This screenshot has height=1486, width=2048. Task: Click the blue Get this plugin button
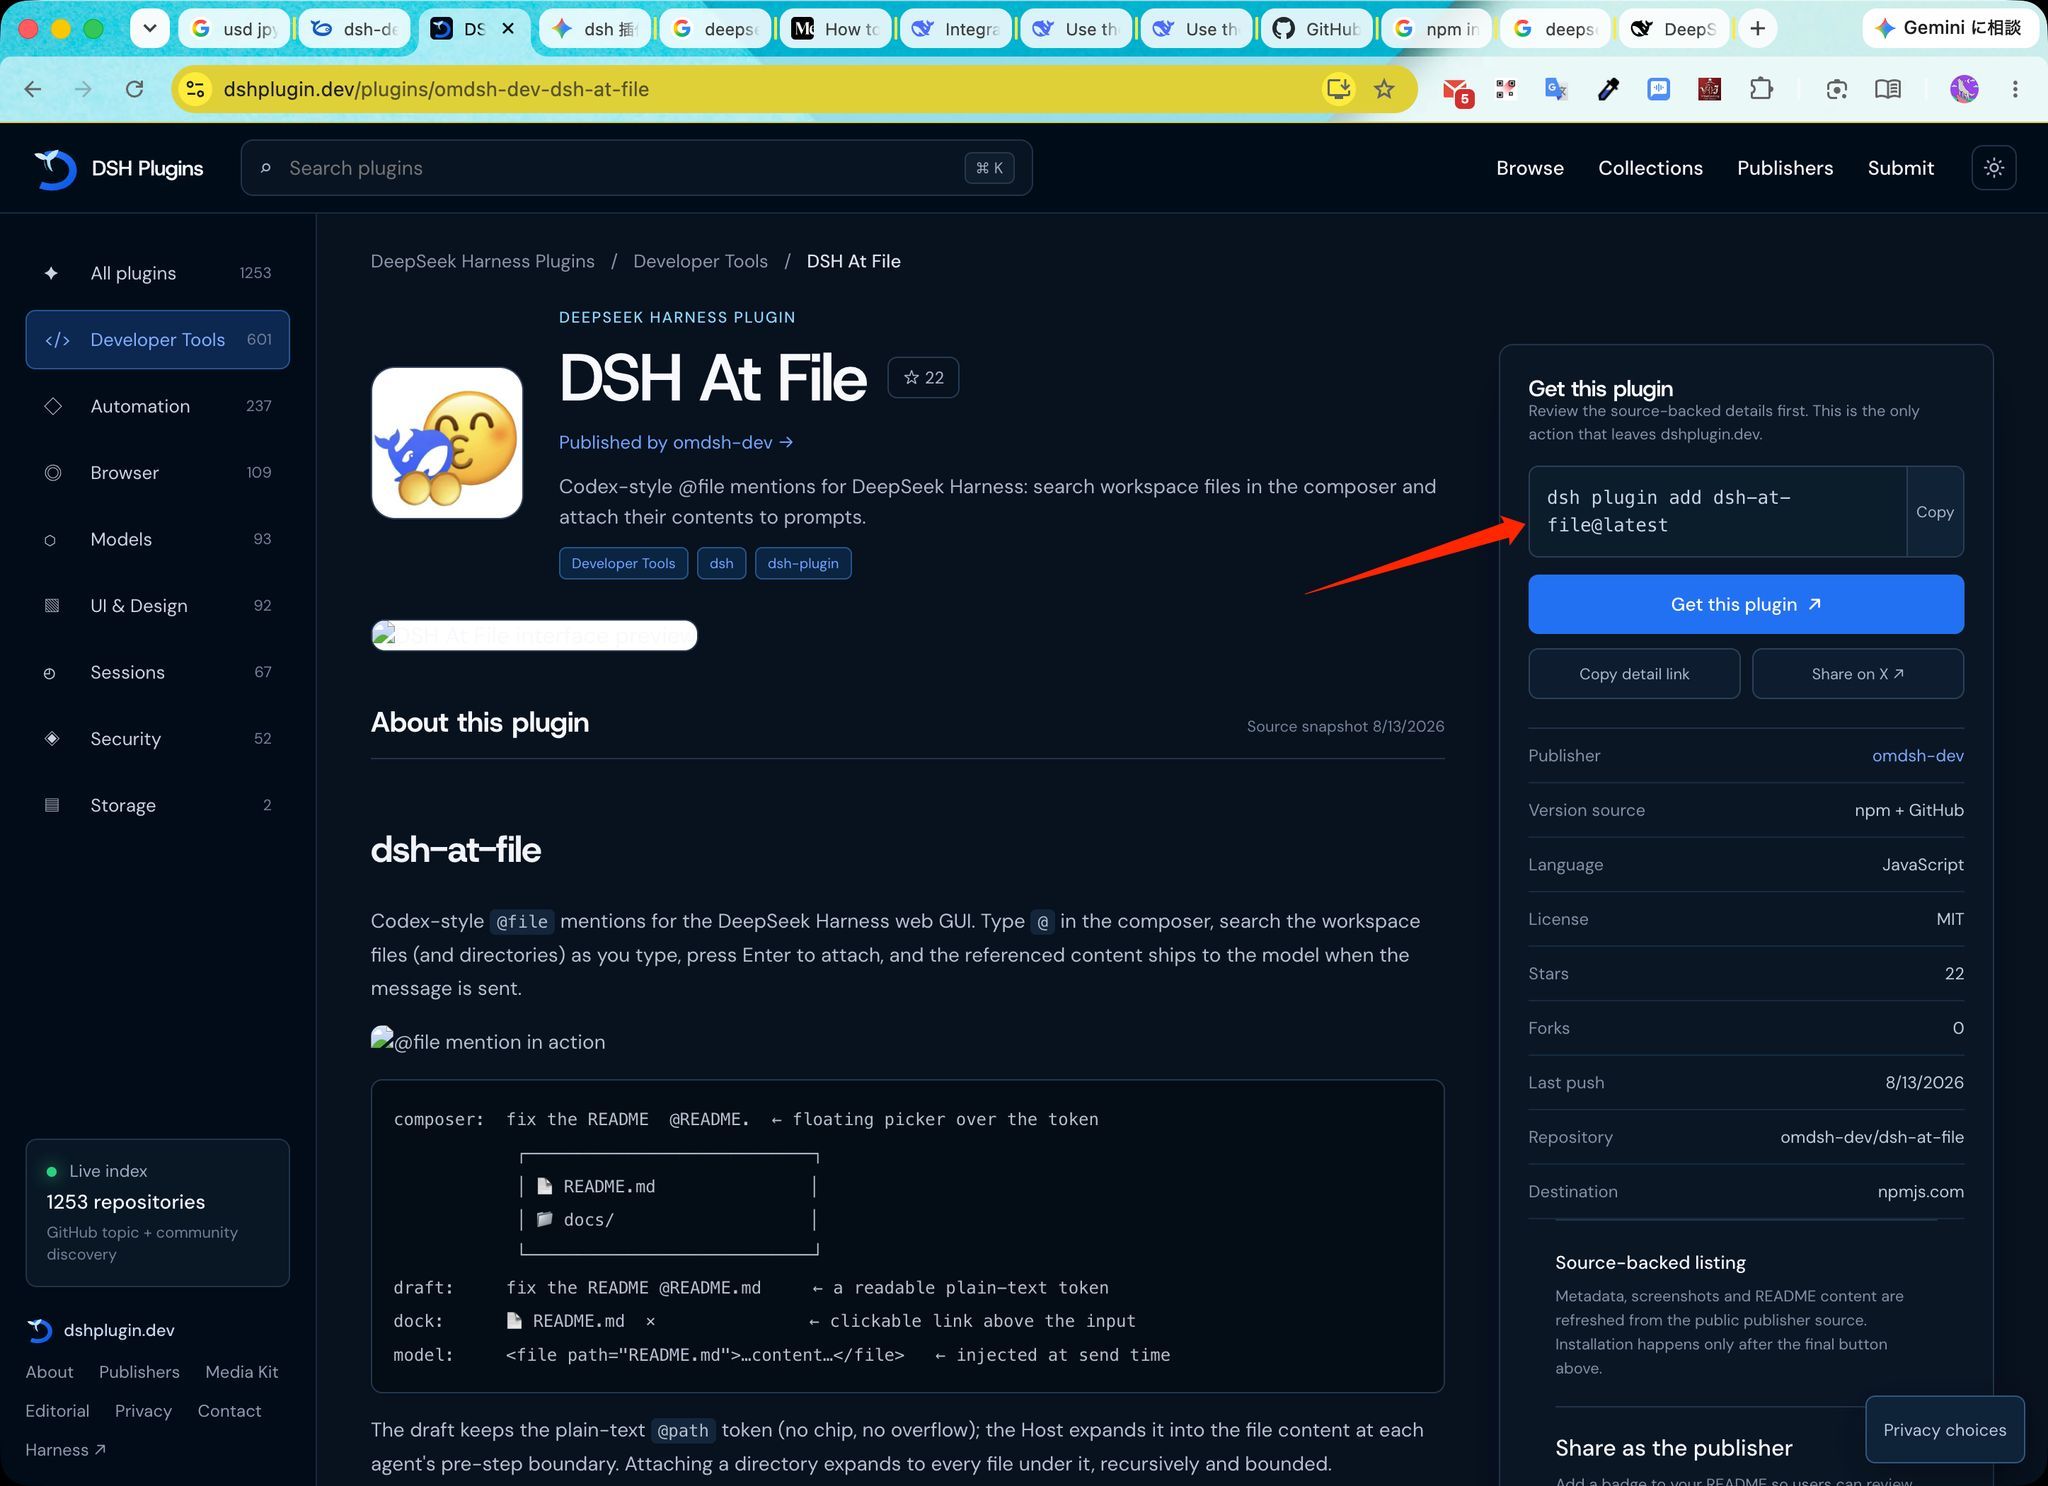1746,604
